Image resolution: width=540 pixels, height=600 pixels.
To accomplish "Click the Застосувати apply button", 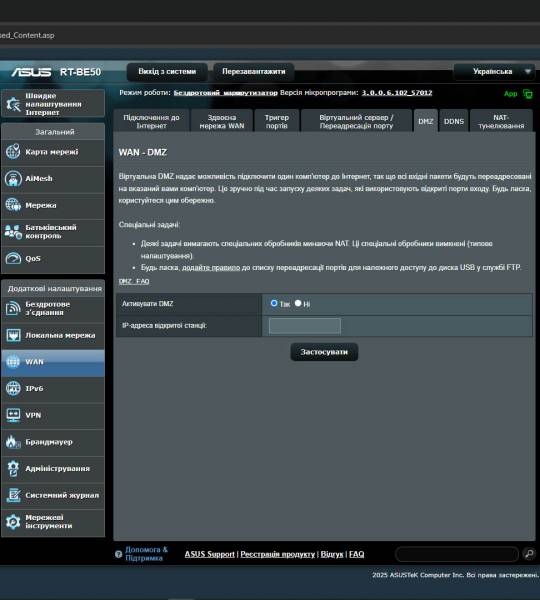I will click(324, 352).
